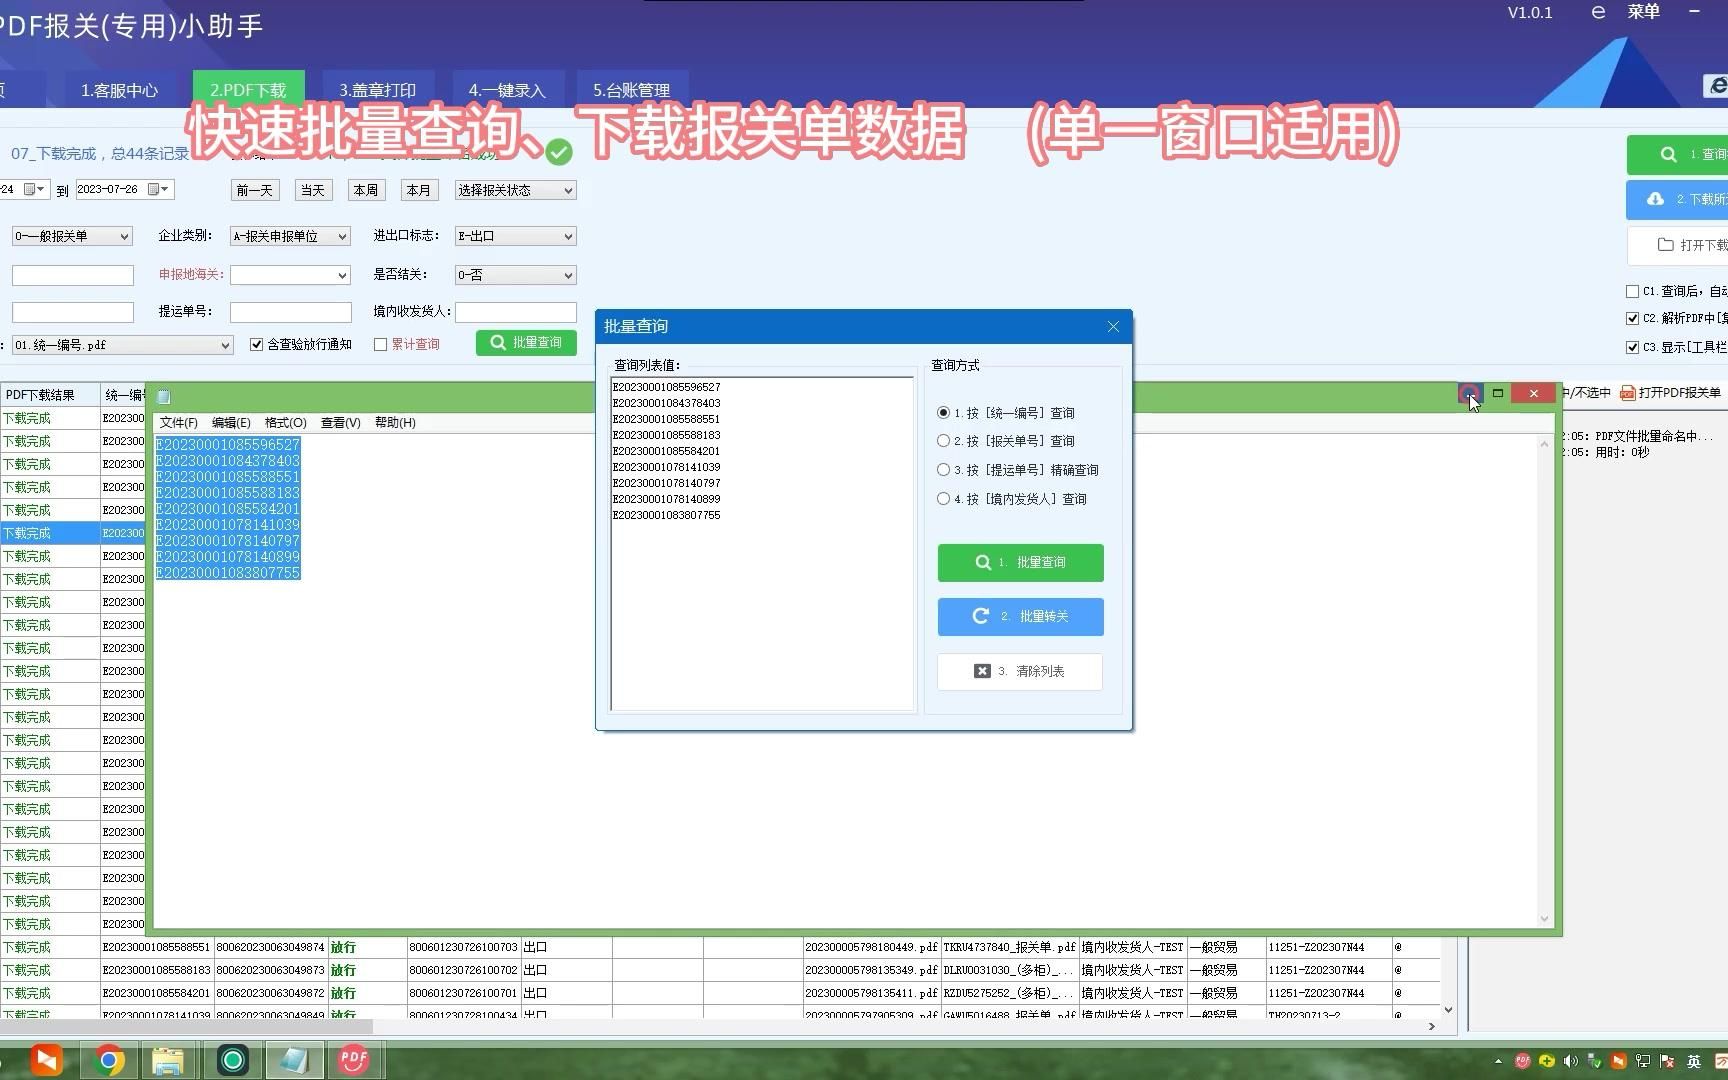
Task: Open the PDF reader from the taskbar
Action: click(x=354, y=1059)
